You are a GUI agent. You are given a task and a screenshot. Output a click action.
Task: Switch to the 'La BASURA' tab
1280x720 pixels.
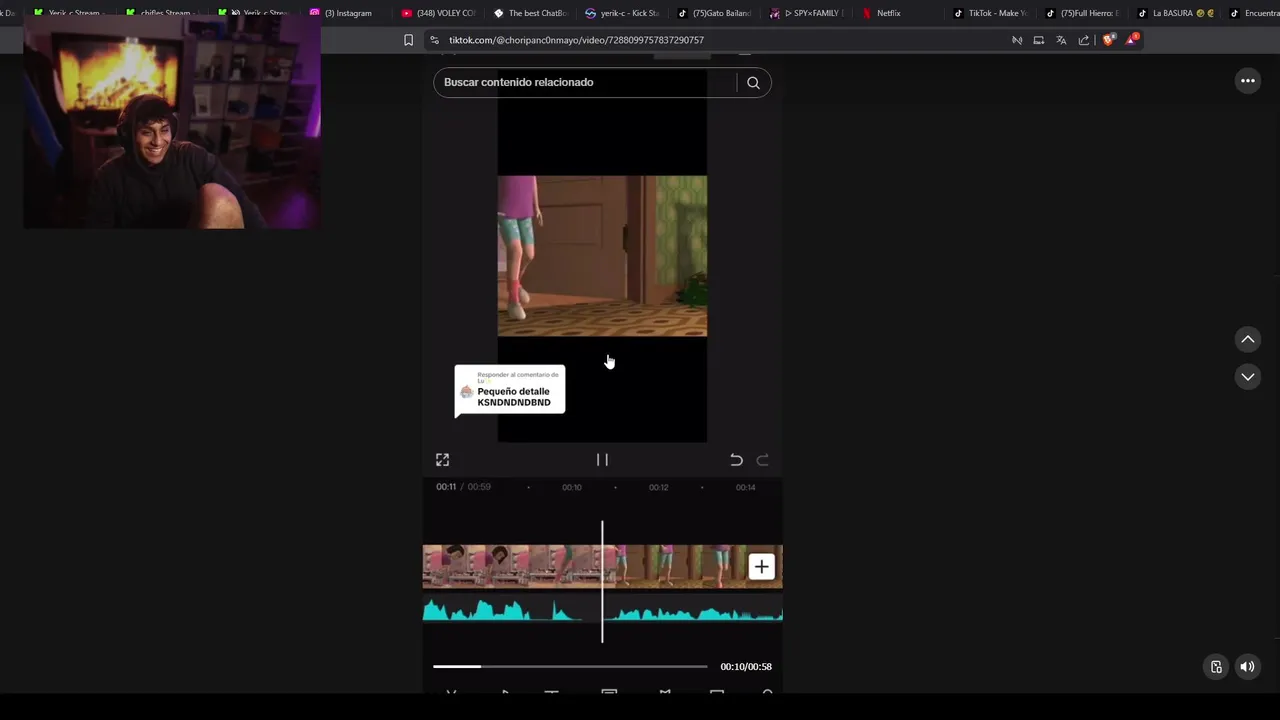1175,13
